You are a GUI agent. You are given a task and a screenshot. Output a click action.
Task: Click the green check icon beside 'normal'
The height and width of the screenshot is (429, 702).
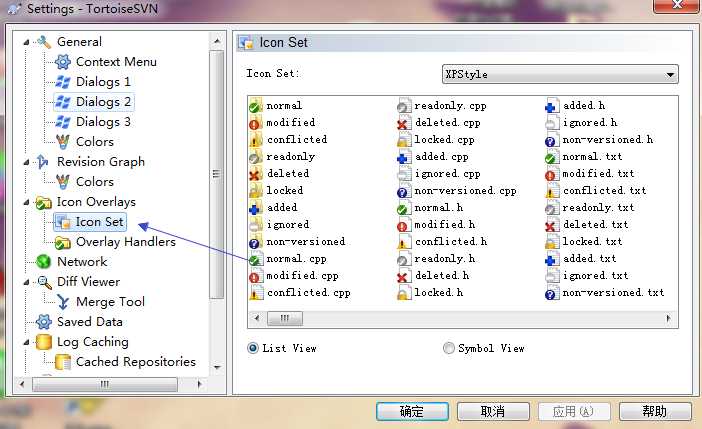(255, 106)
